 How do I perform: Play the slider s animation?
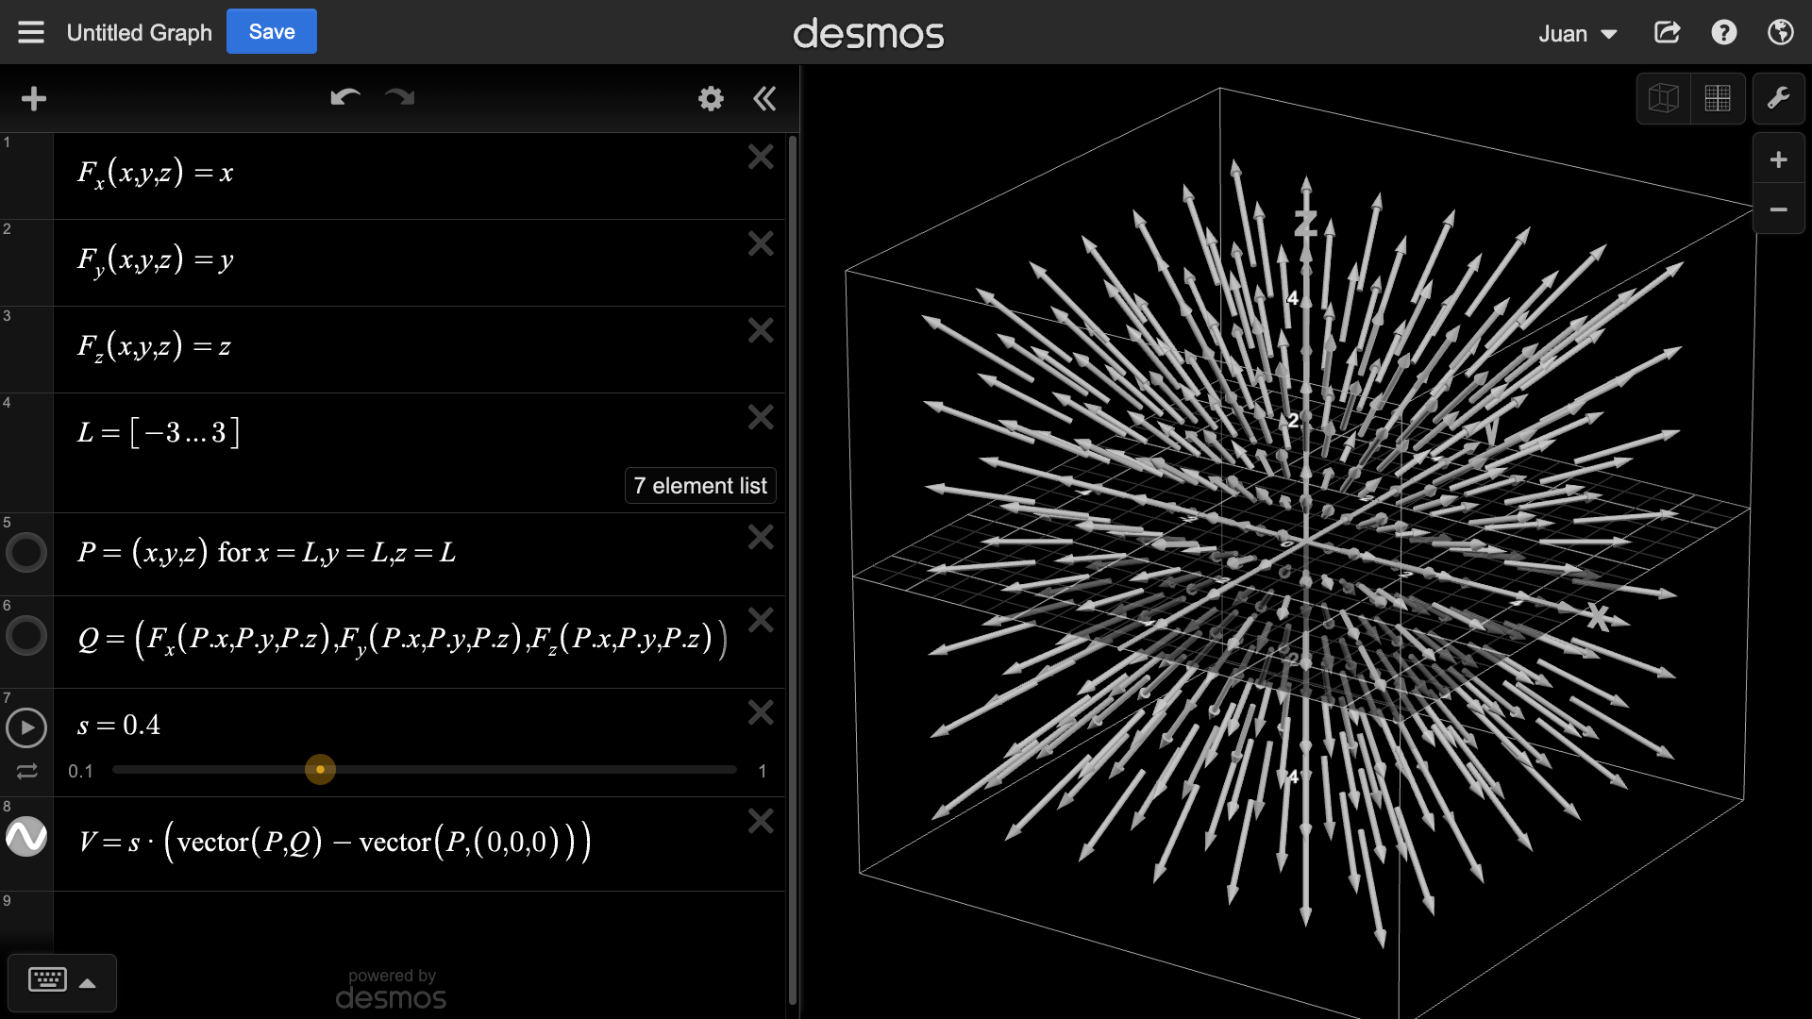click(x=27, y=728)
